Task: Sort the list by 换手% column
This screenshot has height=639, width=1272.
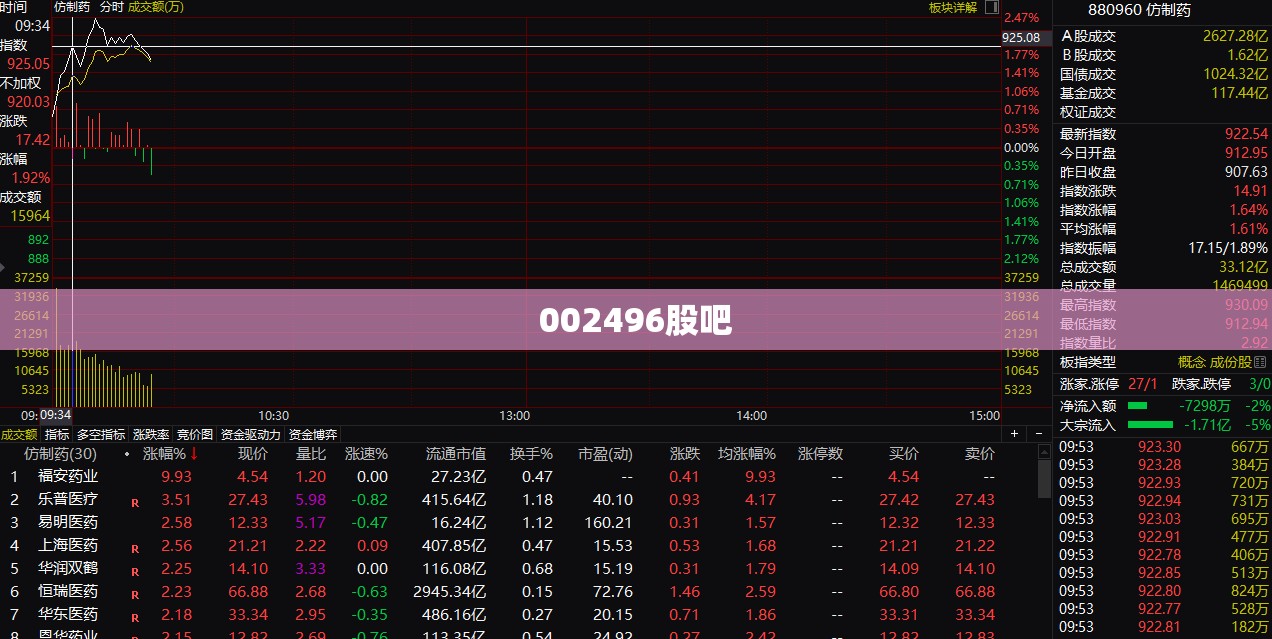Action: tap(531, 454)
